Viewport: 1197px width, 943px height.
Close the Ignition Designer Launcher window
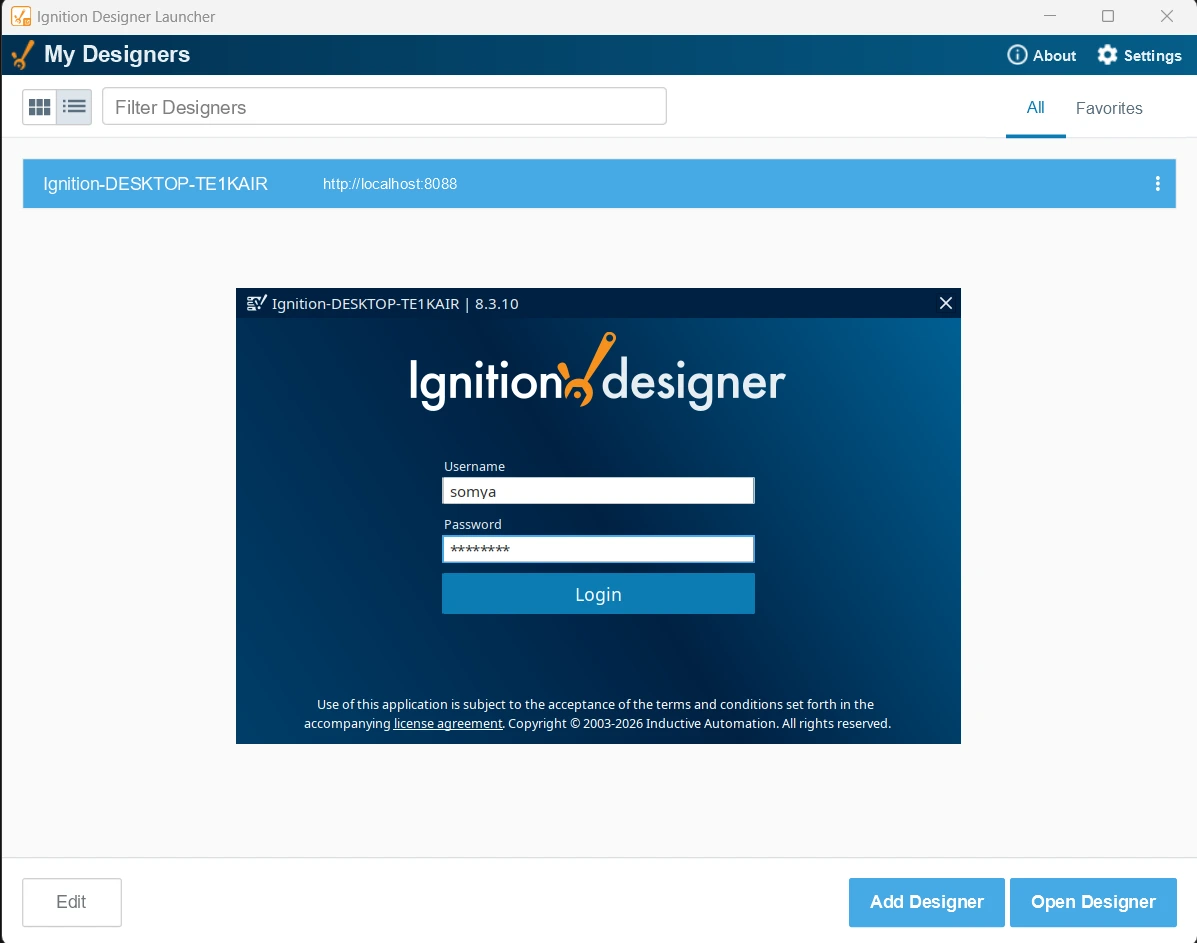[1166, 16]
